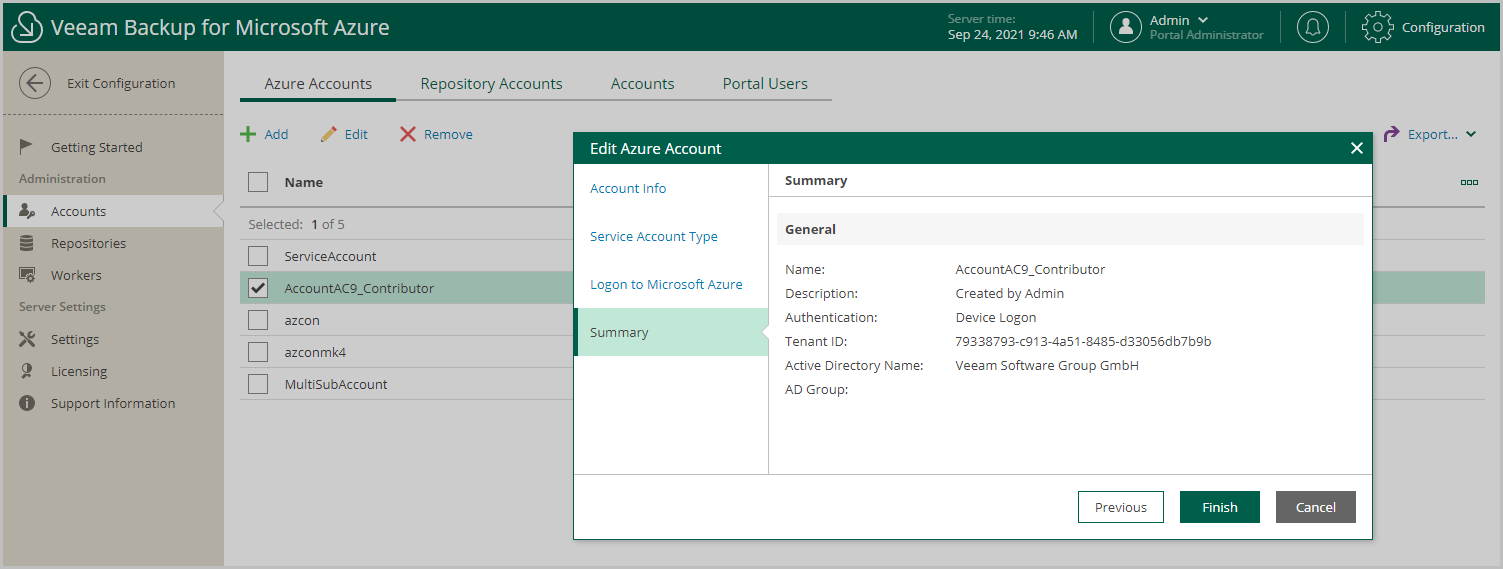Open column chooser icon at table right
This screenshot has height=569, width=1503.
coord(1469,182)
